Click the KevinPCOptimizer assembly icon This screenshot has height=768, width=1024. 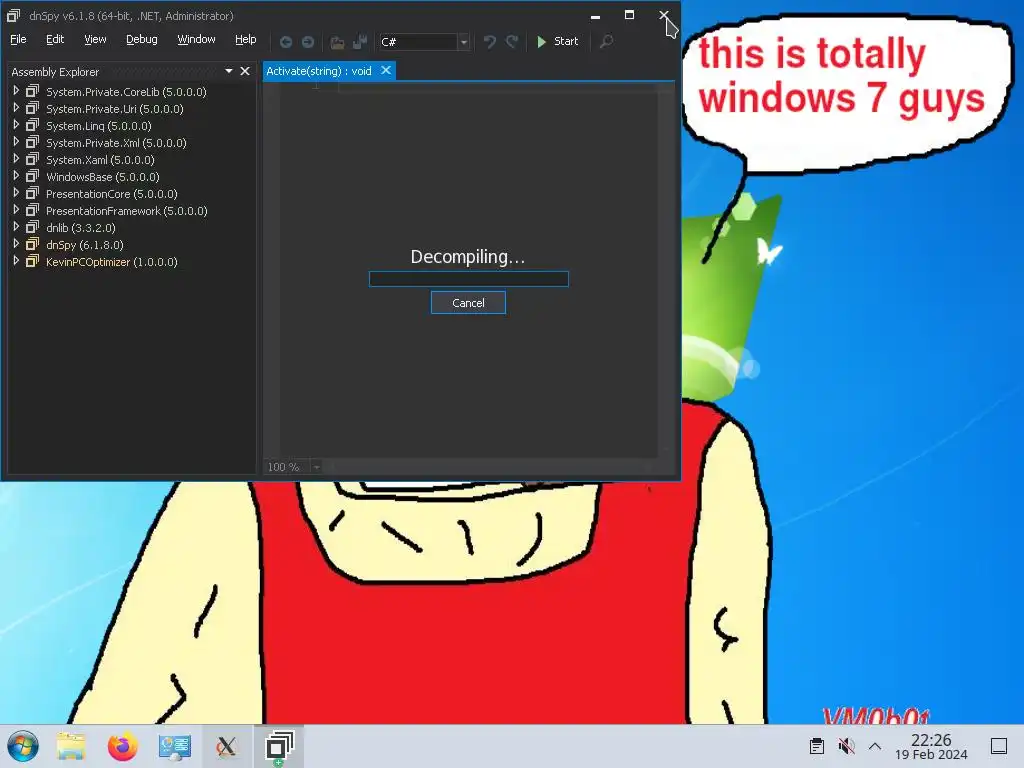point(32,261)
